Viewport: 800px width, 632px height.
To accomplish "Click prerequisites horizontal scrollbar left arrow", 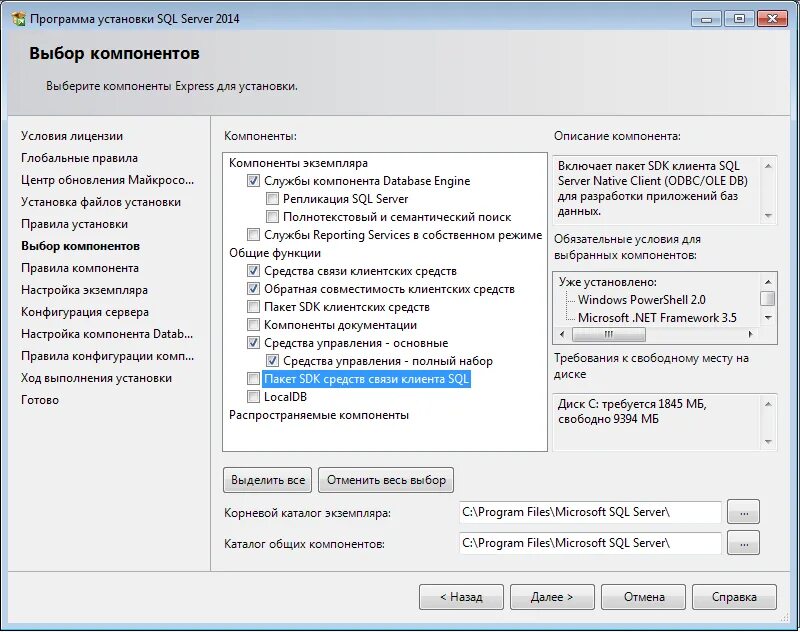I will [562, 335].
